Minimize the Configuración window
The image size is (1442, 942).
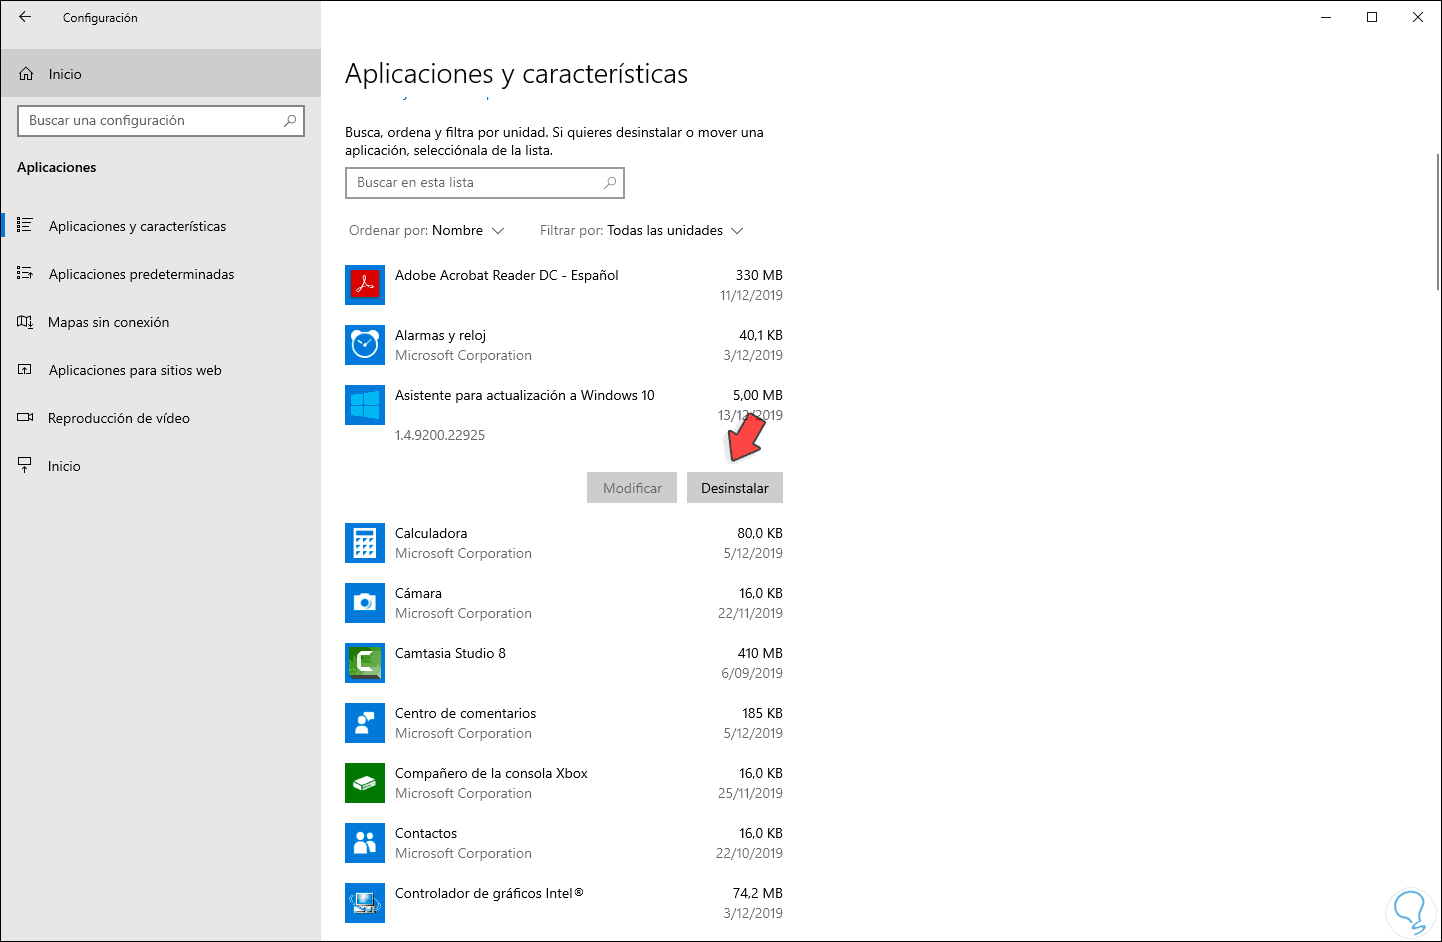1326,17
